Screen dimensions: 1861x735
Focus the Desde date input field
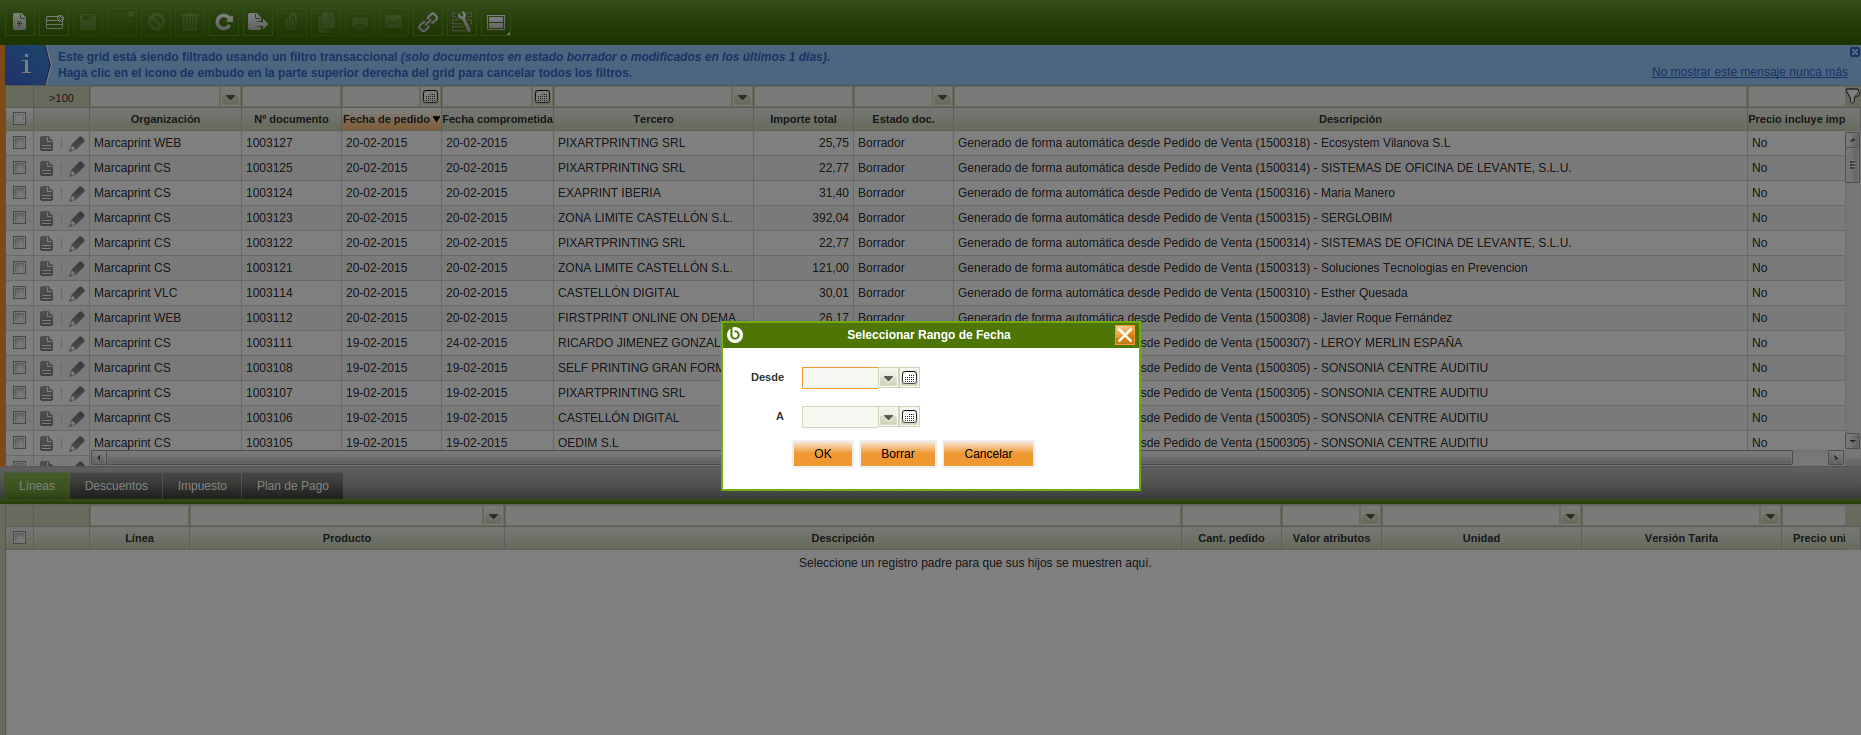tap(840, 378)
